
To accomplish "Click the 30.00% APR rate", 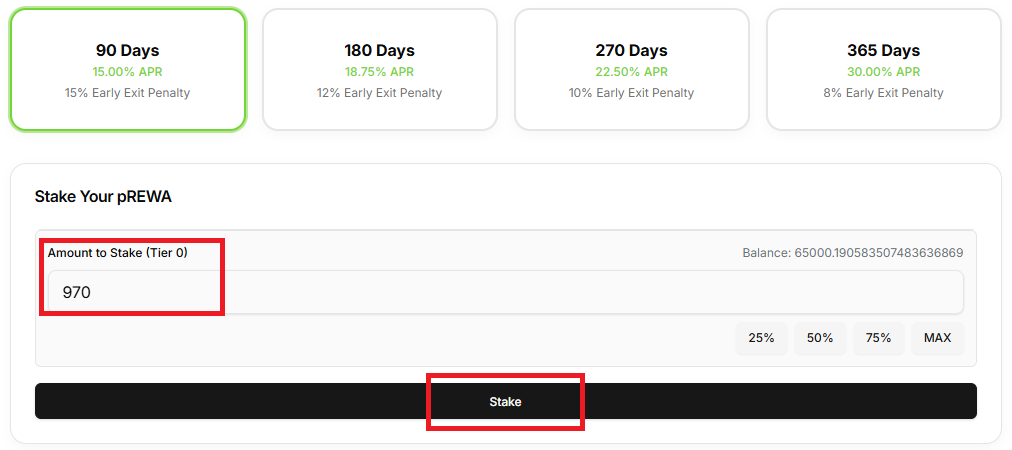I will (x=883, y=72).
